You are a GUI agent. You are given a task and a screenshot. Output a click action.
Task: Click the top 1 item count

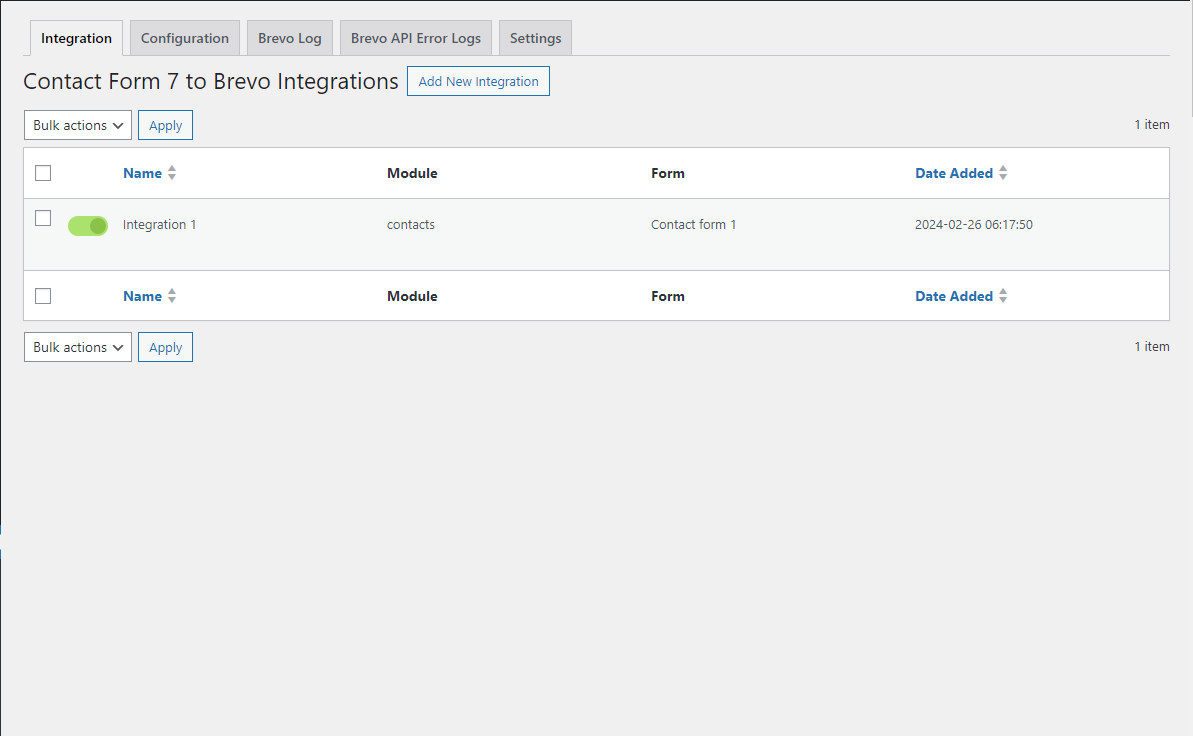(1152, 124)
